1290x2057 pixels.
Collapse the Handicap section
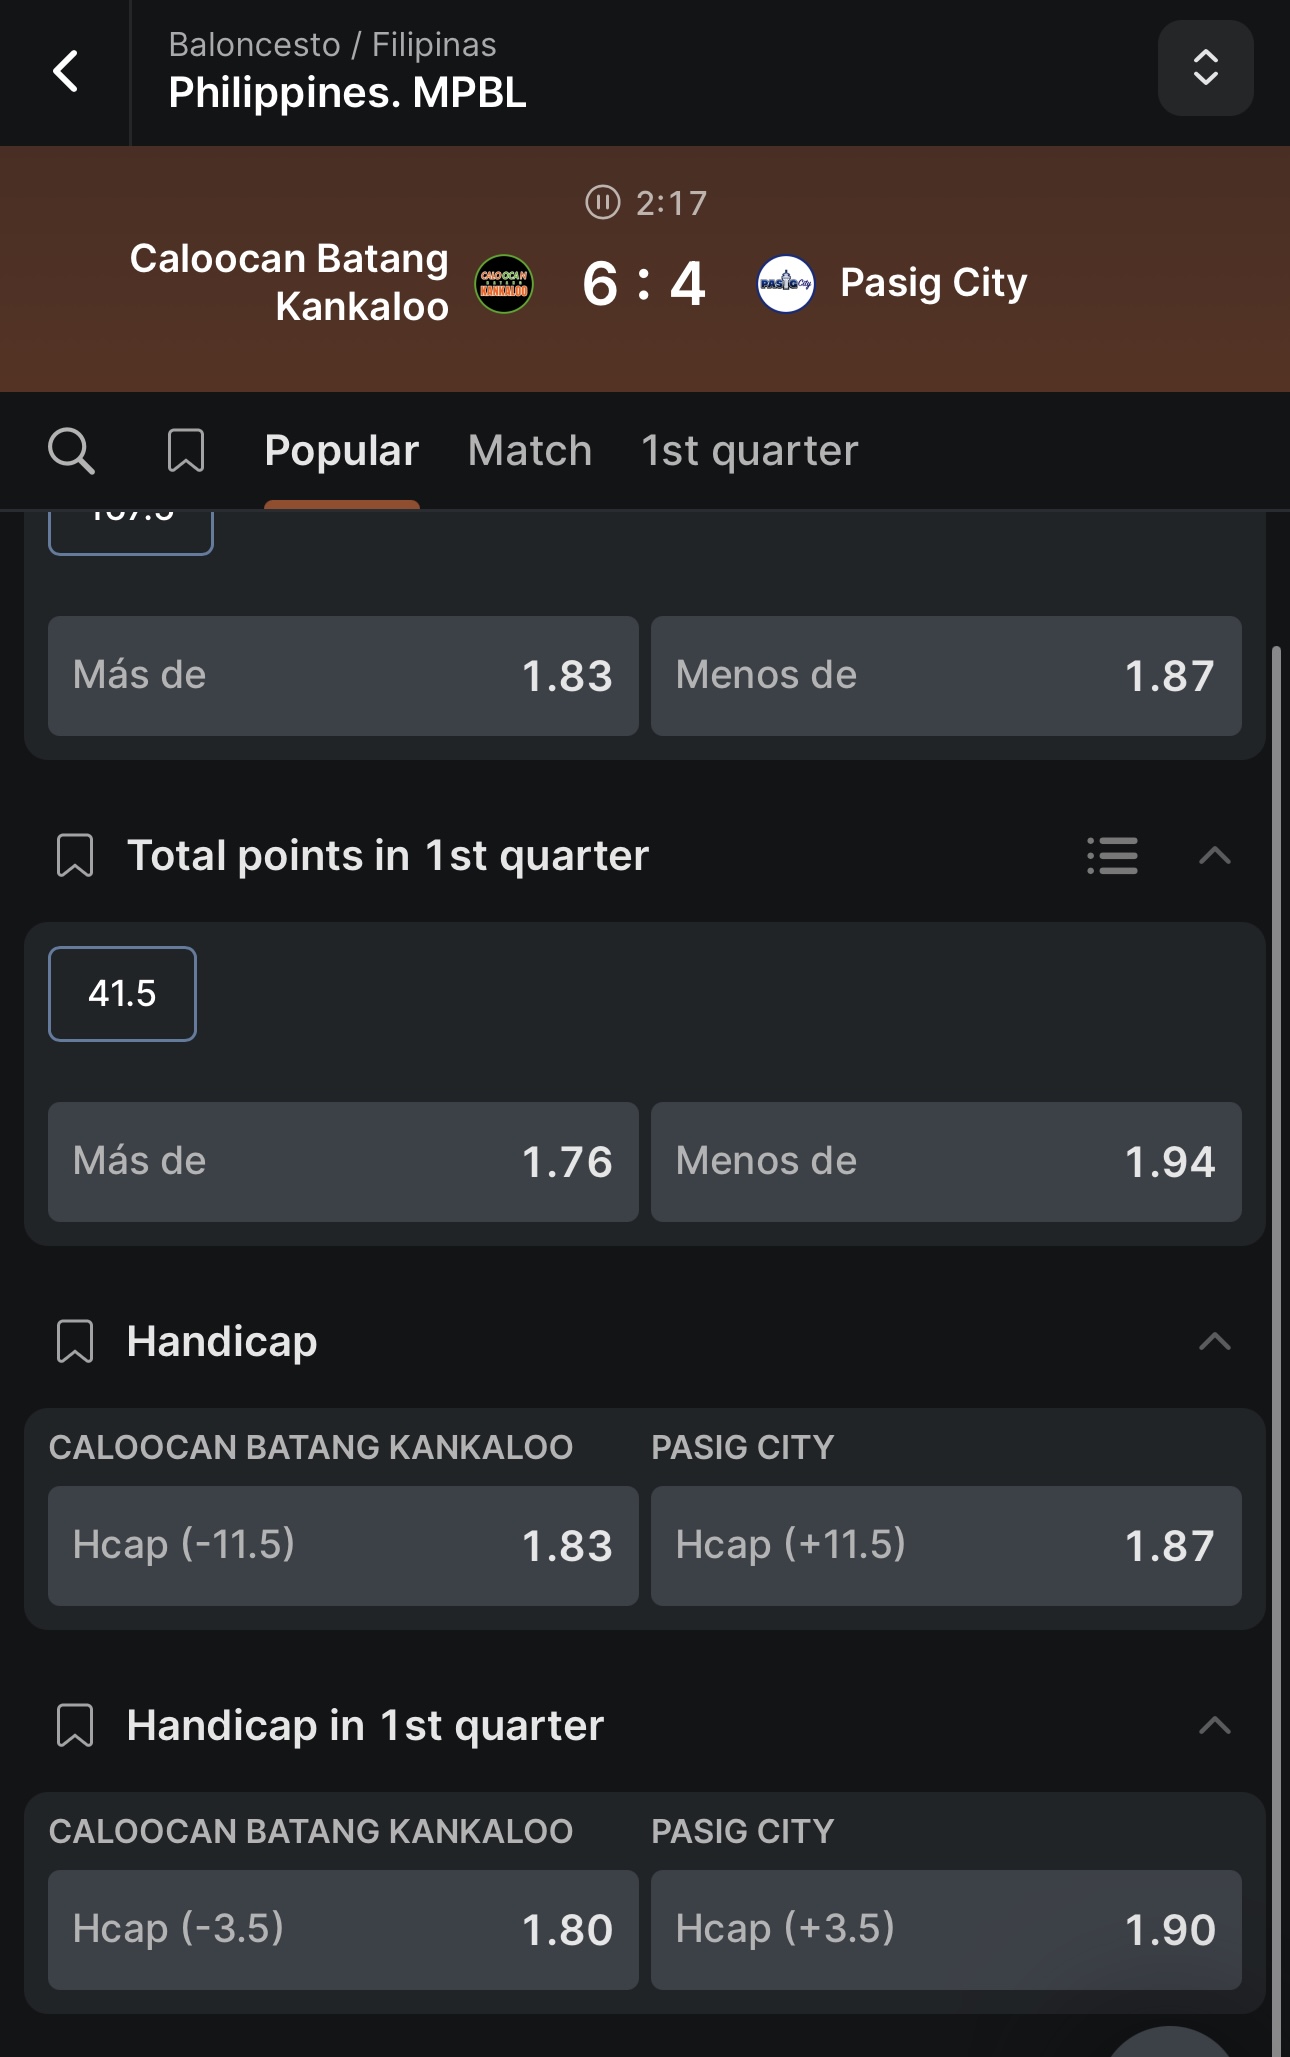click(1214, 1342)
